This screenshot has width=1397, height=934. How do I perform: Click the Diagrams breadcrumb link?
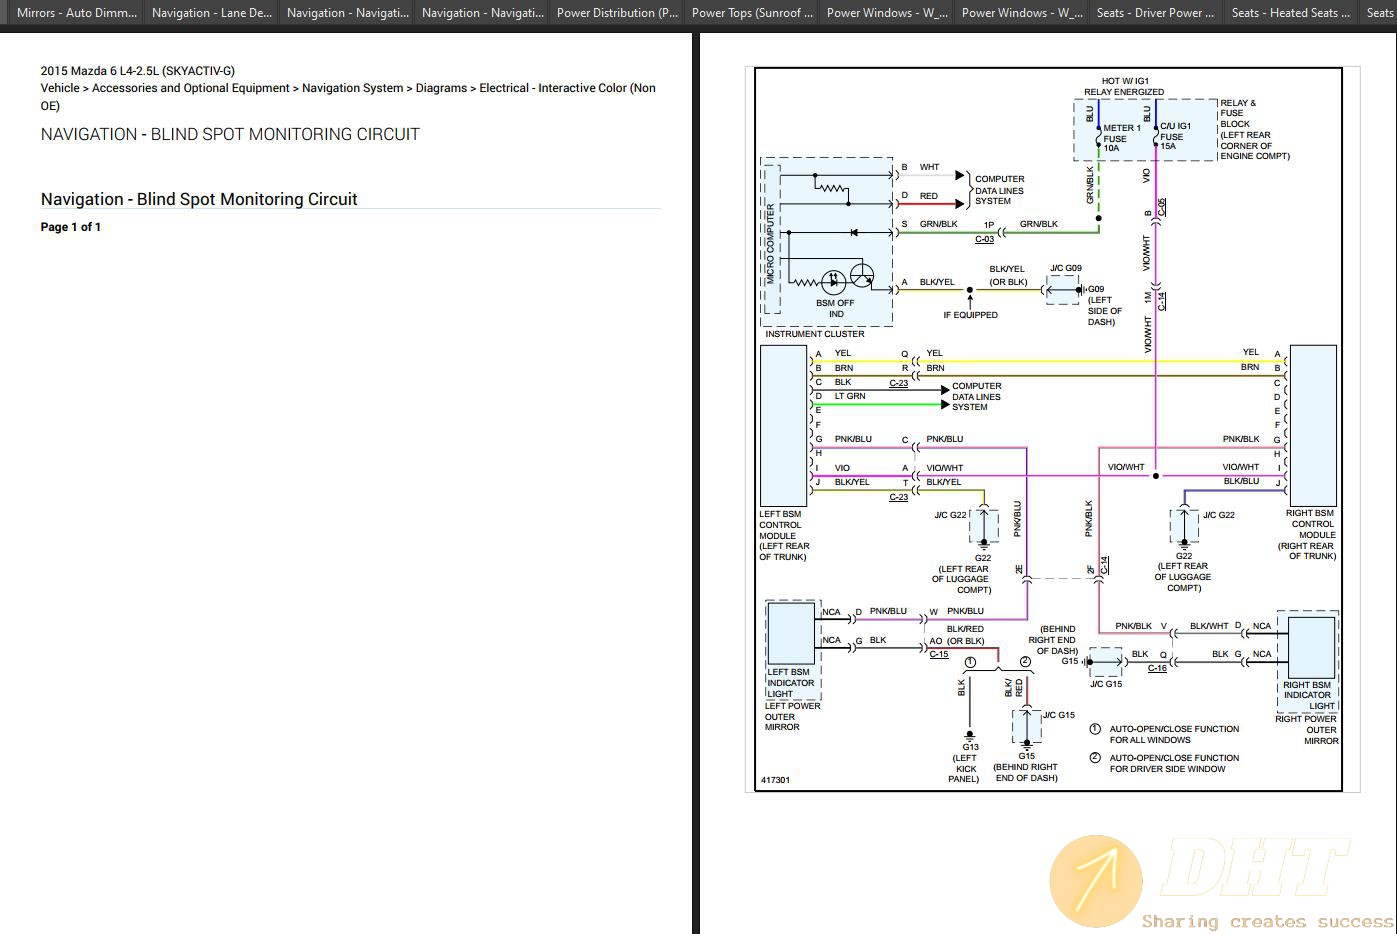point(441,88)
